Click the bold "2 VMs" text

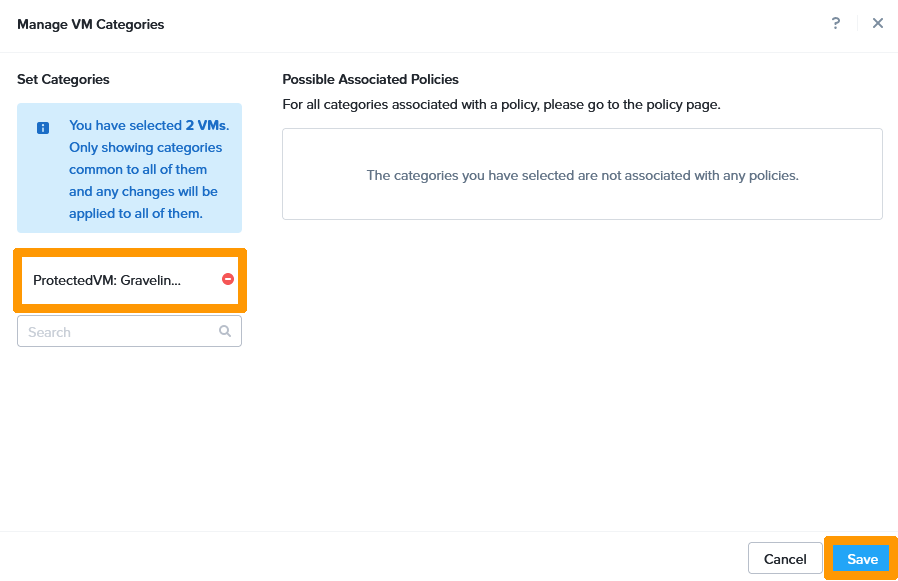[206, 126]
